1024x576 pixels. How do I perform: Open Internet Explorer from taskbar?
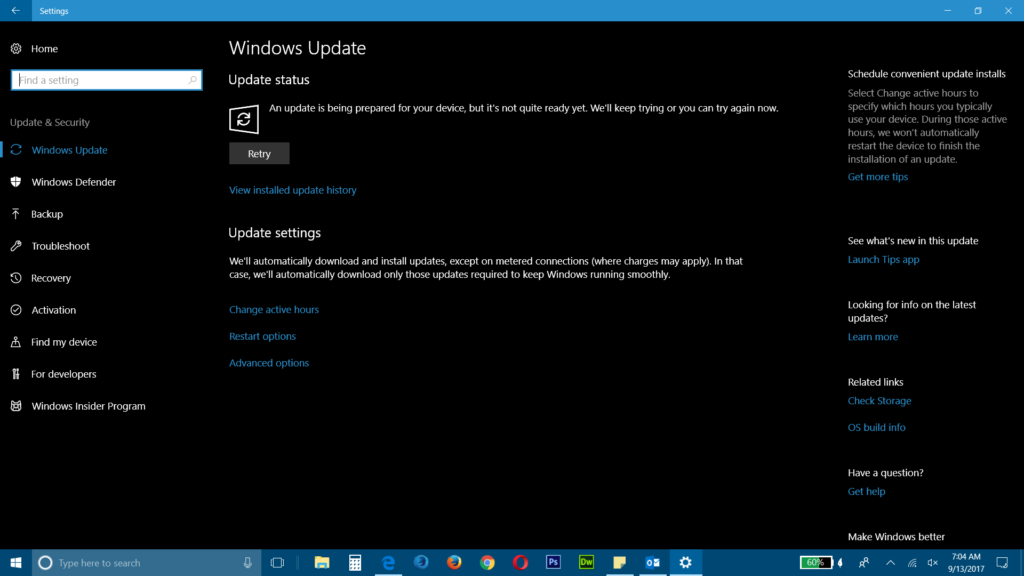click(x=421, y=562)
